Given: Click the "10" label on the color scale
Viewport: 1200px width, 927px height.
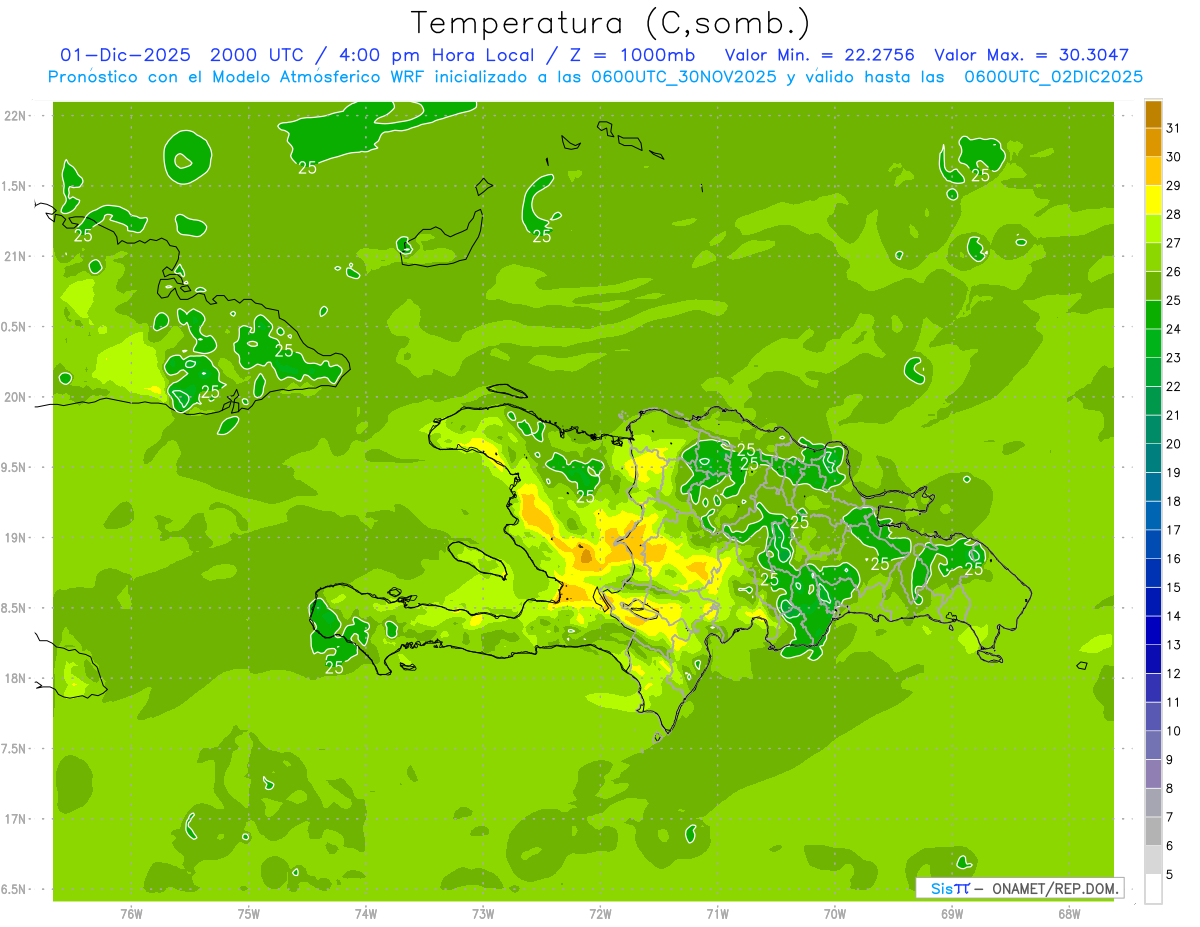Looking at the screenshot, I should coord(1174,731).
